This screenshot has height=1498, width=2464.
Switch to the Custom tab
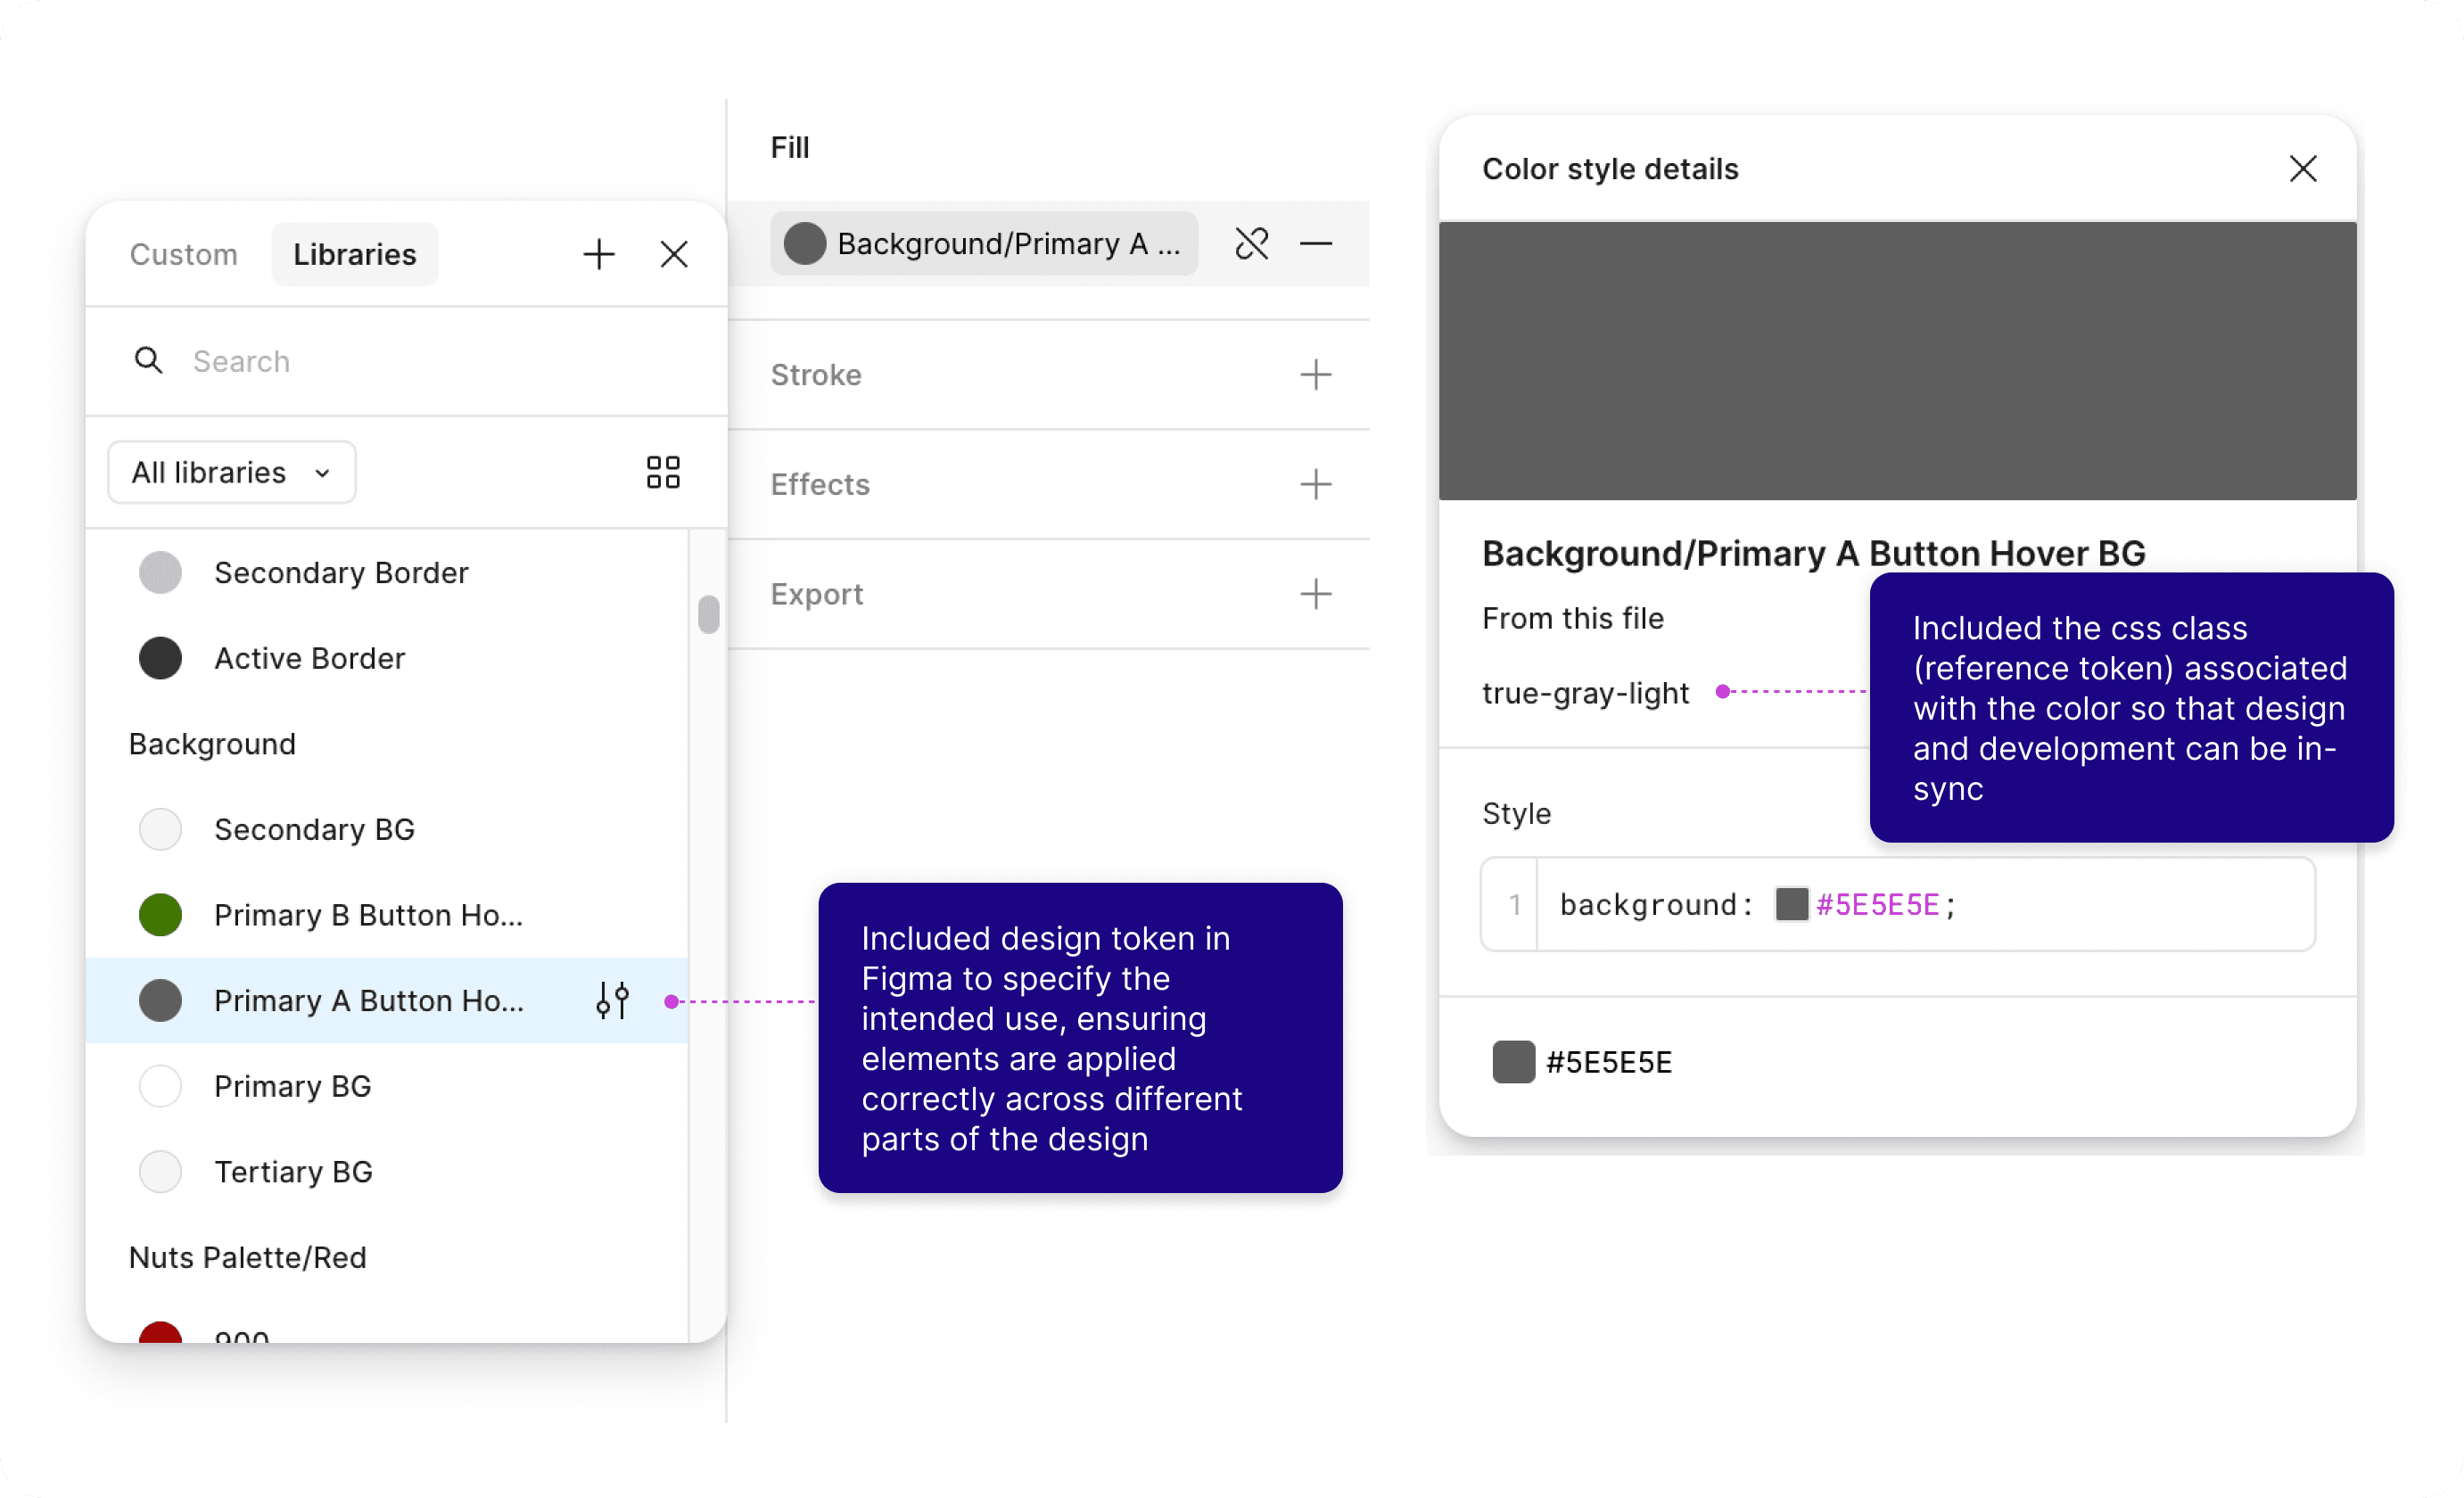(184, 254)
